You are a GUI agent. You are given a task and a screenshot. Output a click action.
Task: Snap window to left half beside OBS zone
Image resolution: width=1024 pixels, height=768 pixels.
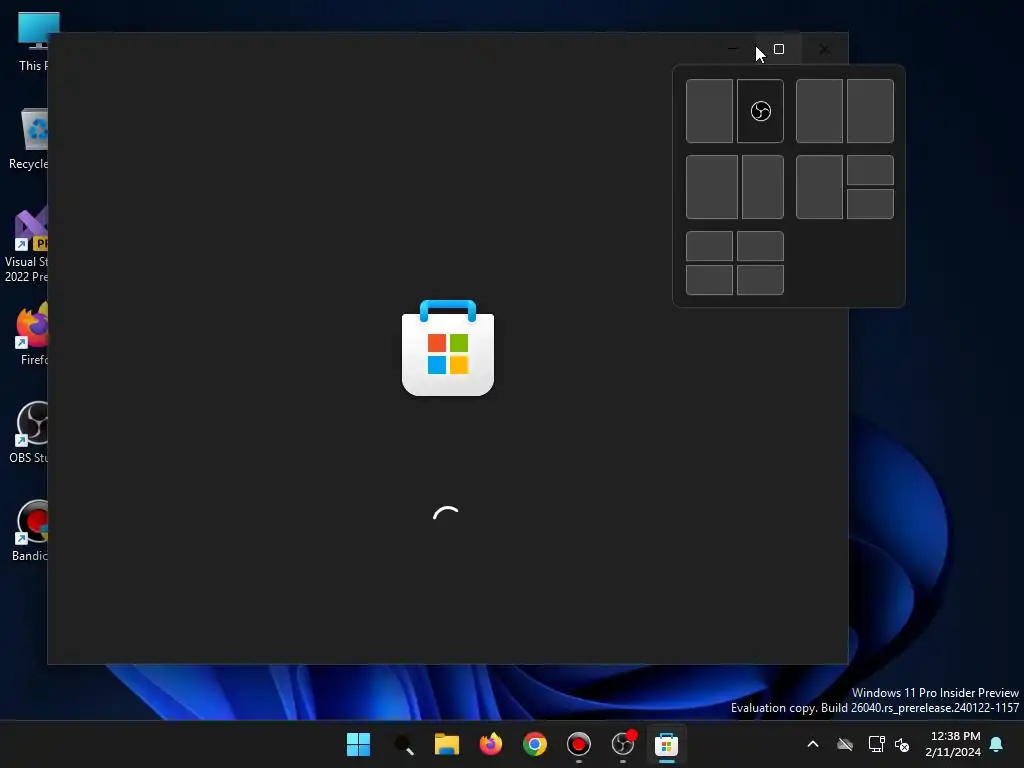click(x=709, y=111)
